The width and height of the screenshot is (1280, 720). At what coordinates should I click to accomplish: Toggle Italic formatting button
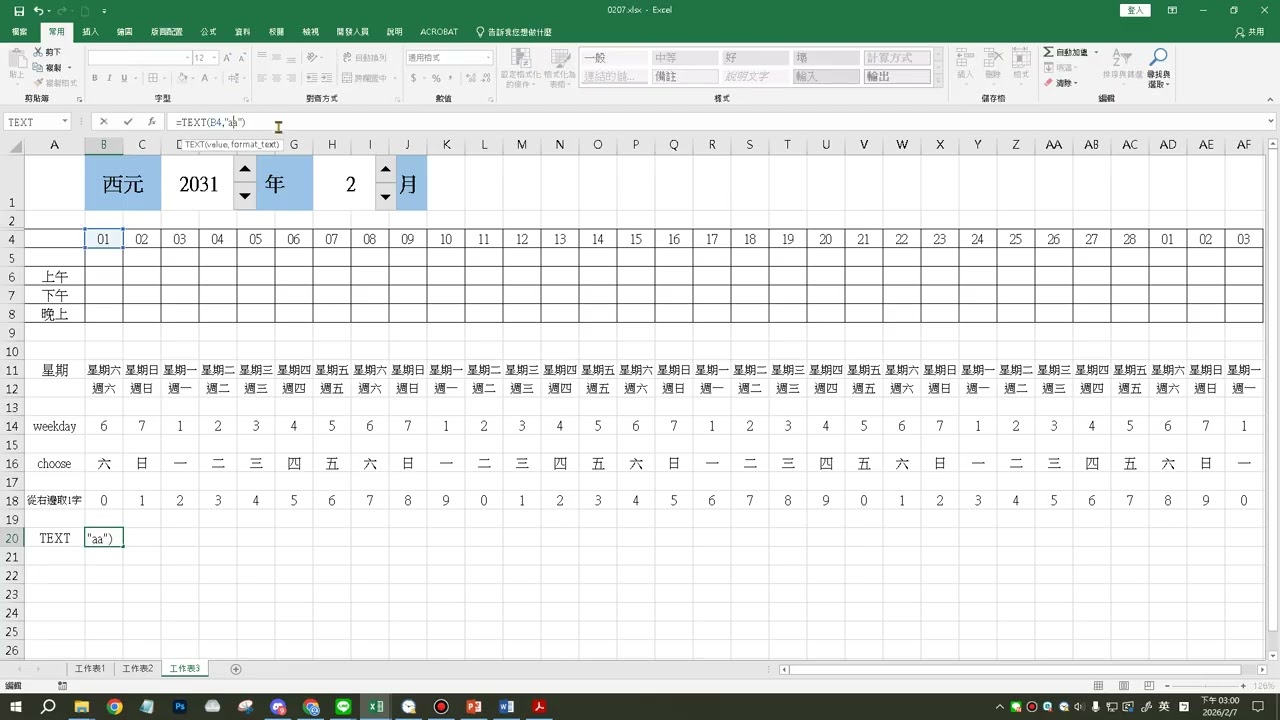(x=110, y=78)
